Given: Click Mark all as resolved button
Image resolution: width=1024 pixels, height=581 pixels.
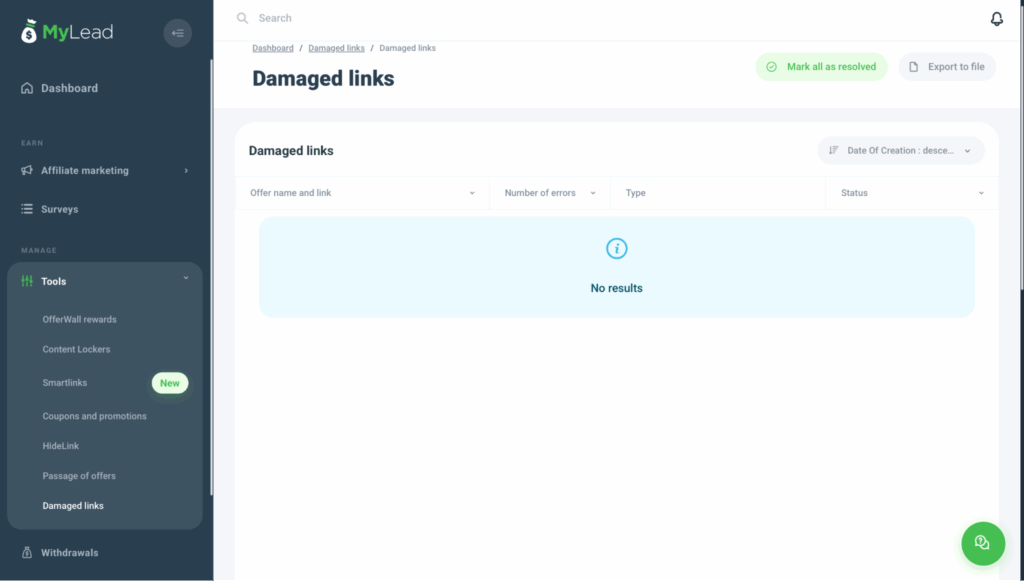Looking at the screenshot, I should [821, 67].
